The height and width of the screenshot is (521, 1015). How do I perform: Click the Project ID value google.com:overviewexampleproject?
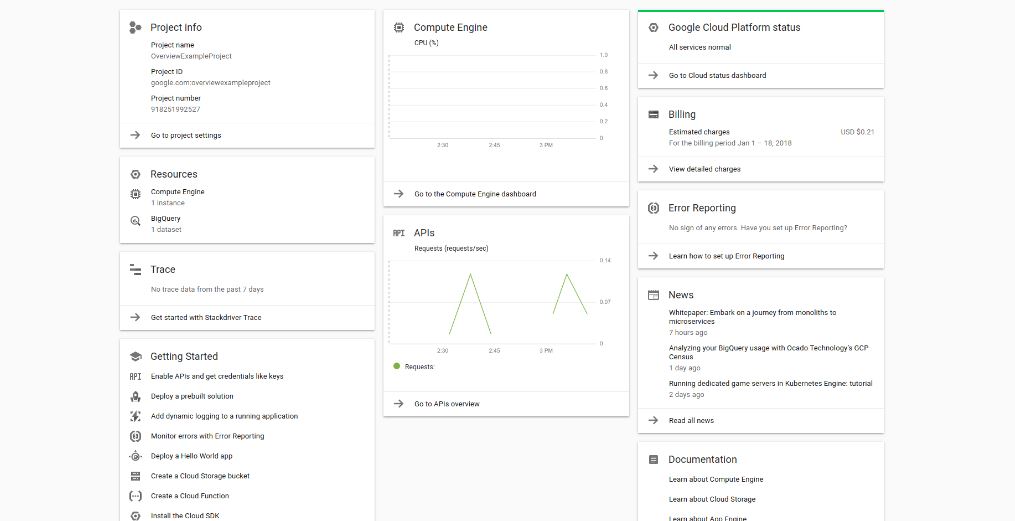coord(210,83)
